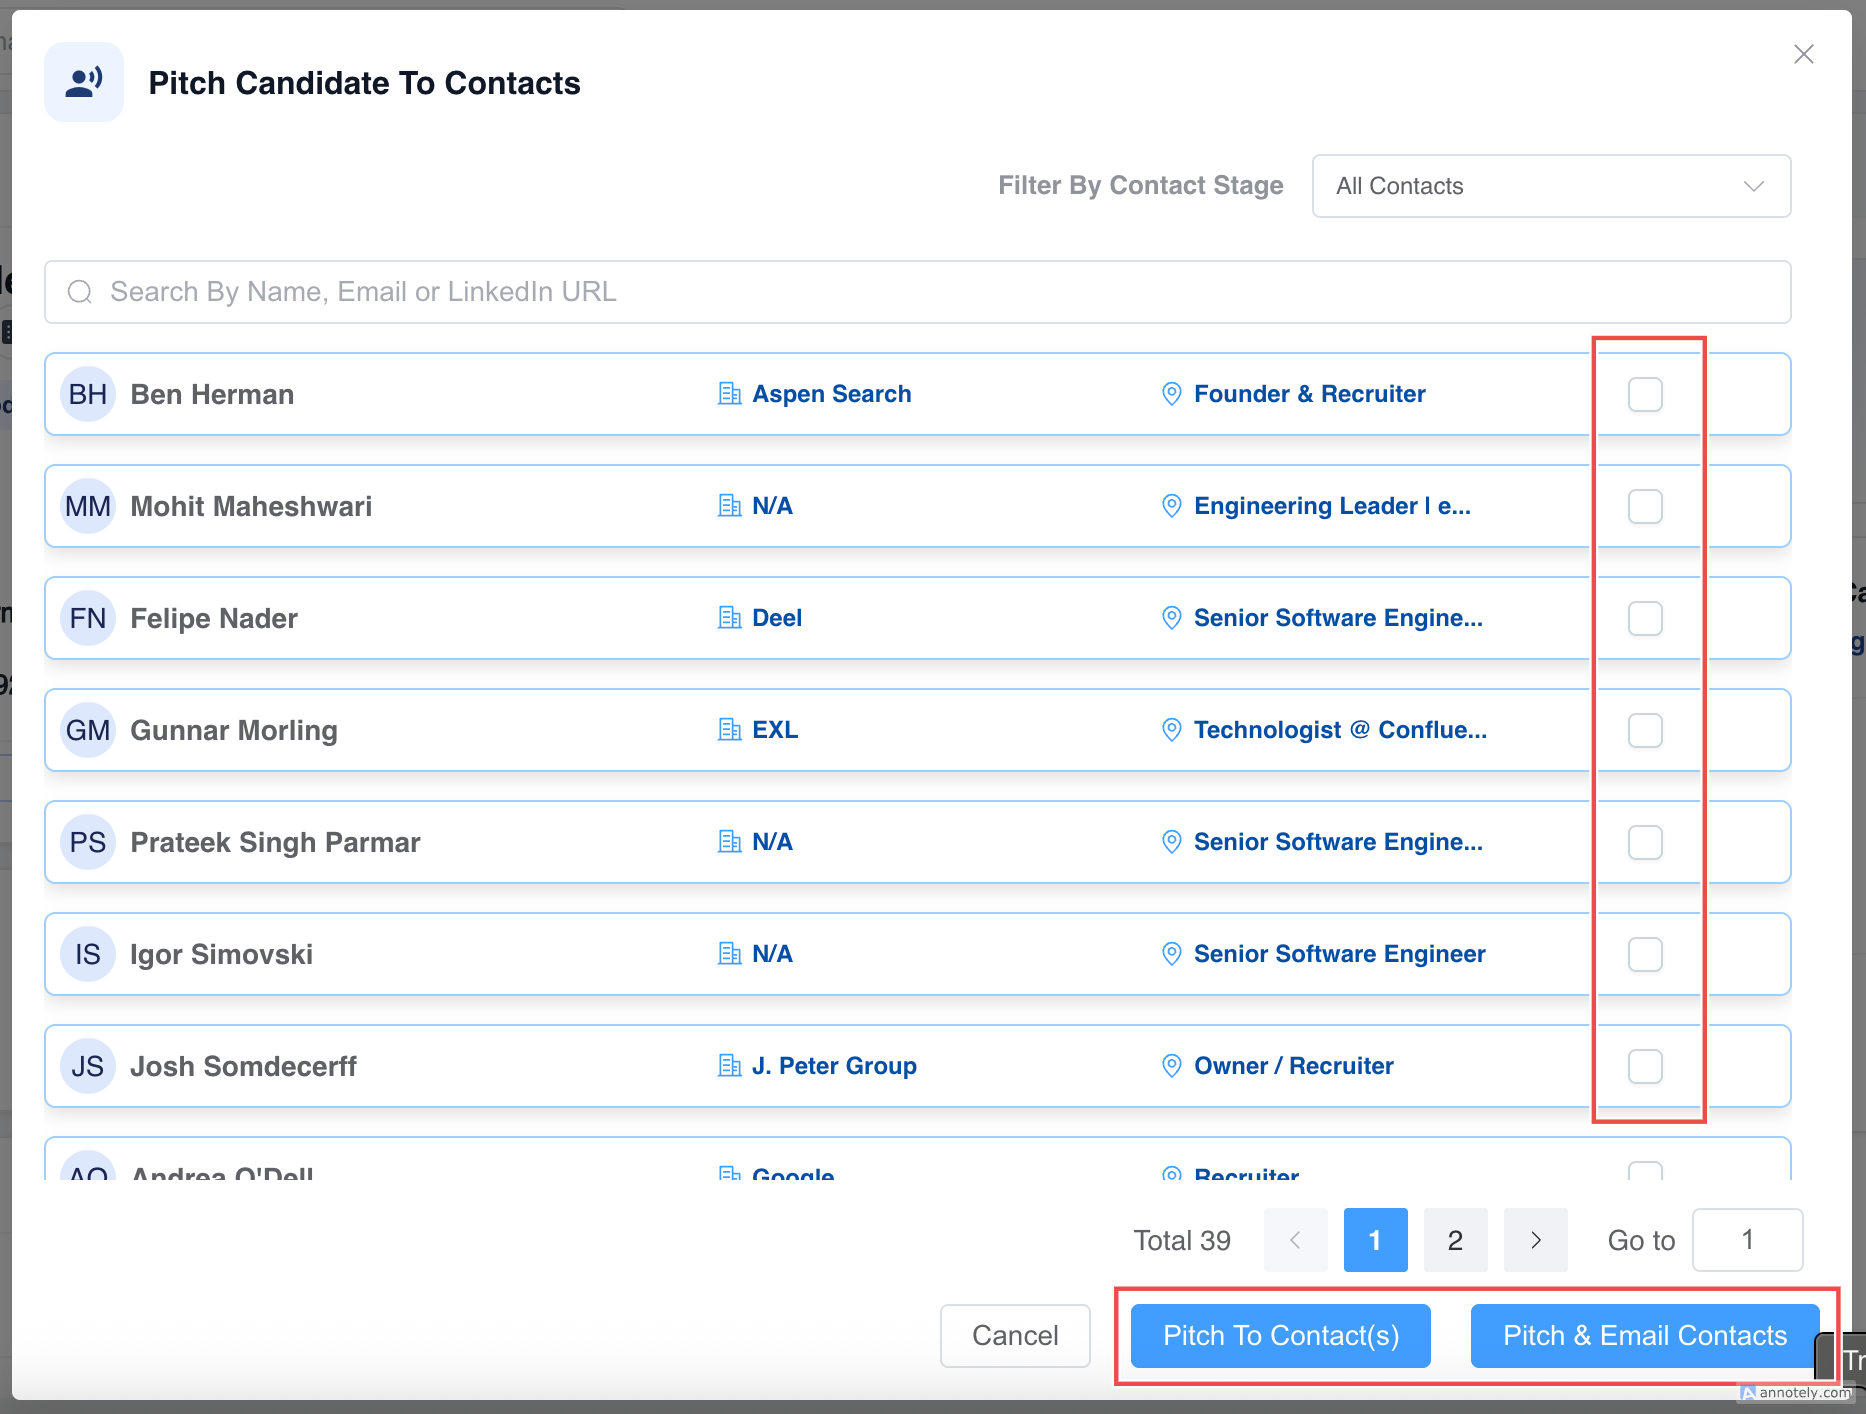The width and height of the screenshot is (1866, 1414).
Task: Click the pin icon beside Owner / Recruiter
Action: [1172, 1066]
